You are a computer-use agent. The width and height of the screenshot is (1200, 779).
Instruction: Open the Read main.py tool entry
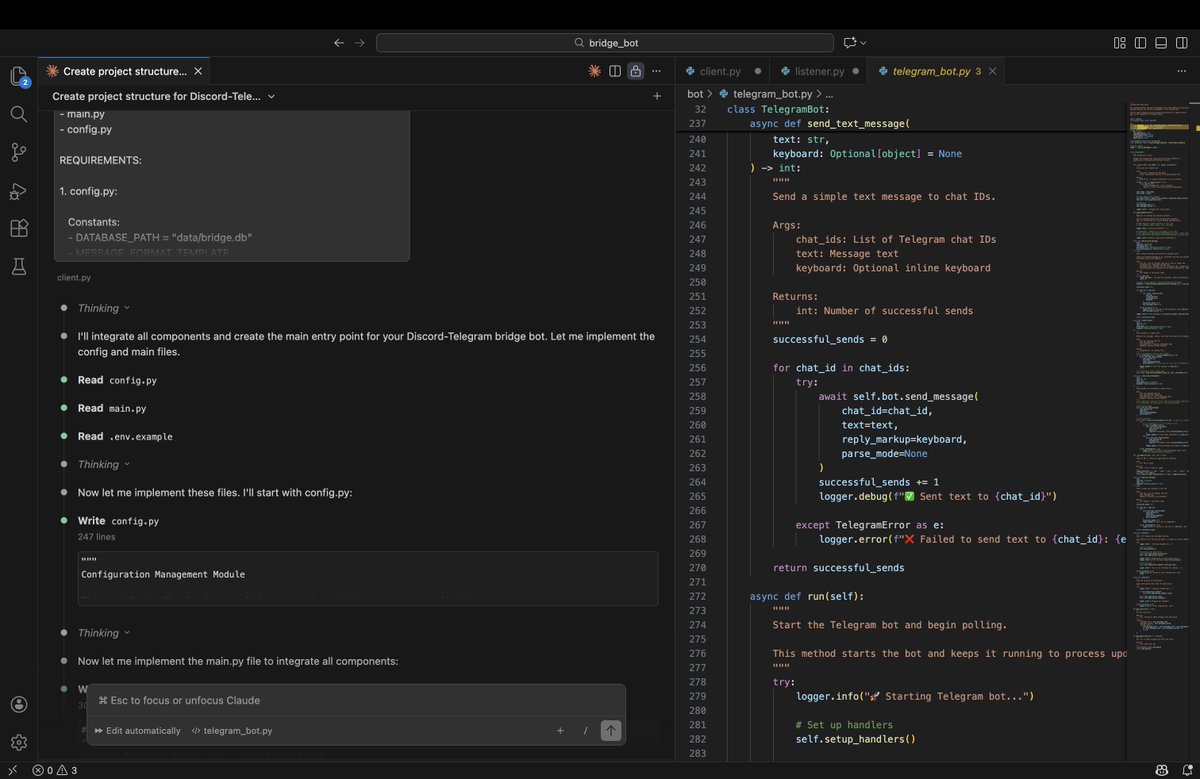click(112, 408)
